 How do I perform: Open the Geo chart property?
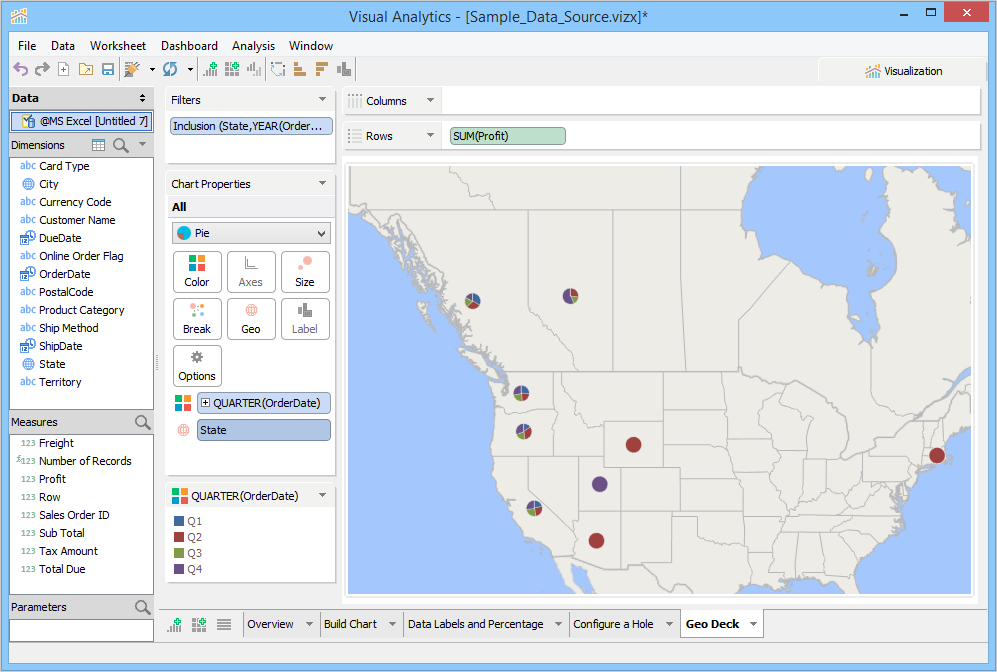(251, 318)
